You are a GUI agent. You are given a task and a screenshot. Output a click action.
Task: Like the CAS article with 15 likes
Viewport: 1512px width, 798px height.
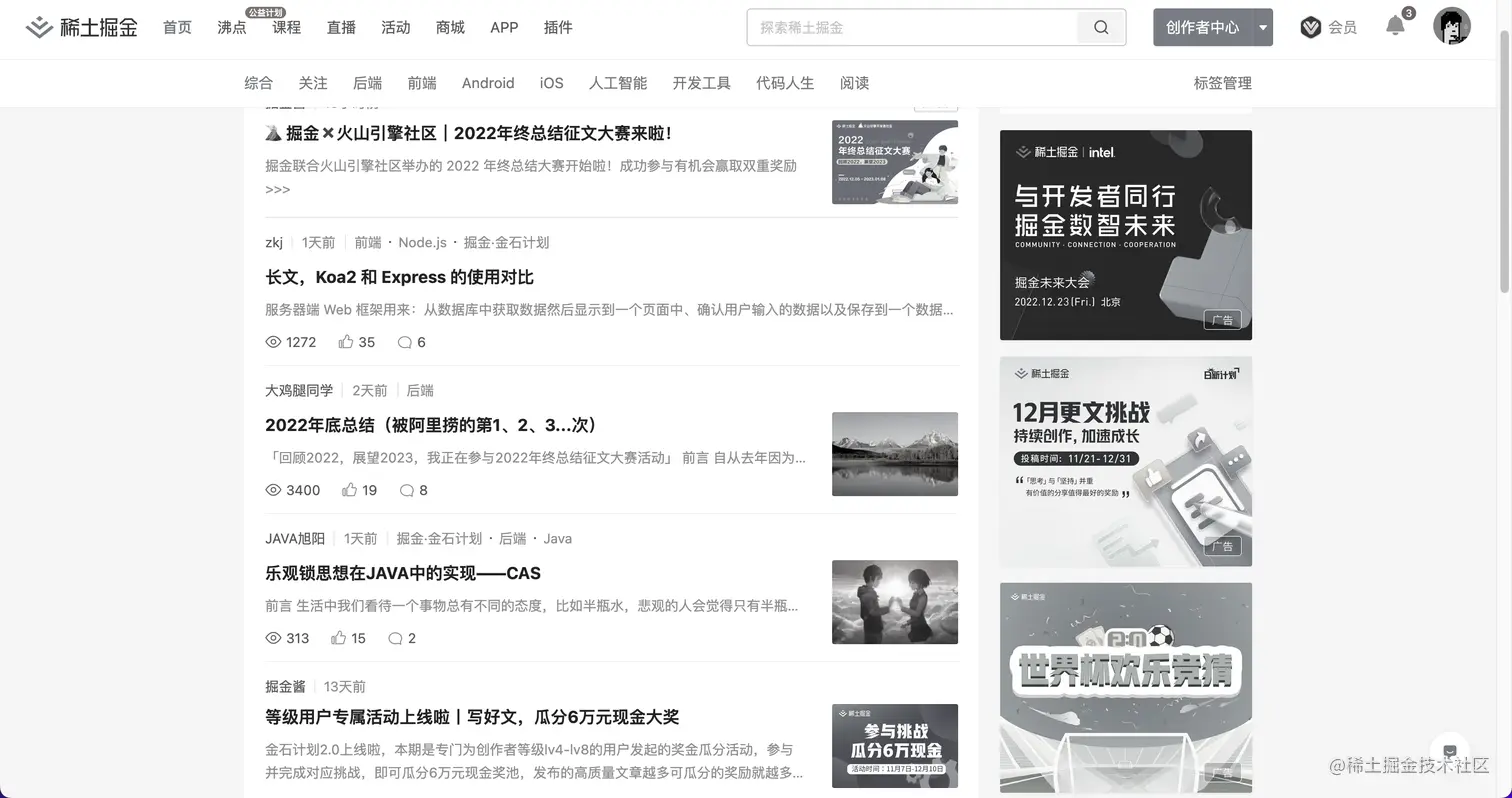point(338,638)
